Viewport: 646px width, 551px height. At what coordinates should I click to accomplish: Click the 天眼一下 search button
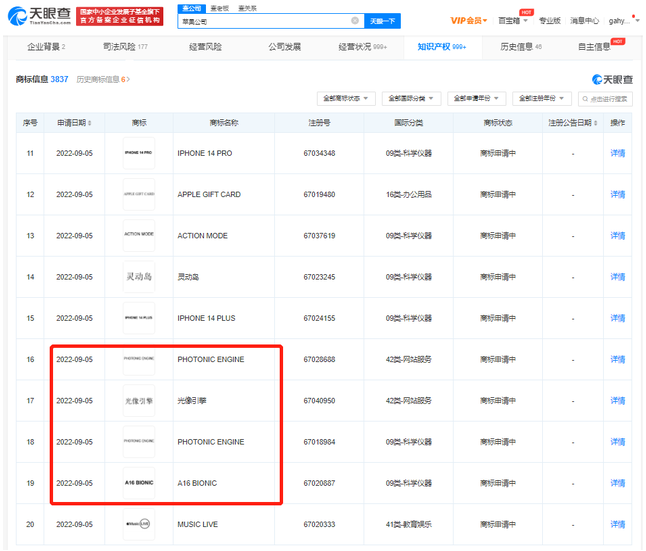382,21
